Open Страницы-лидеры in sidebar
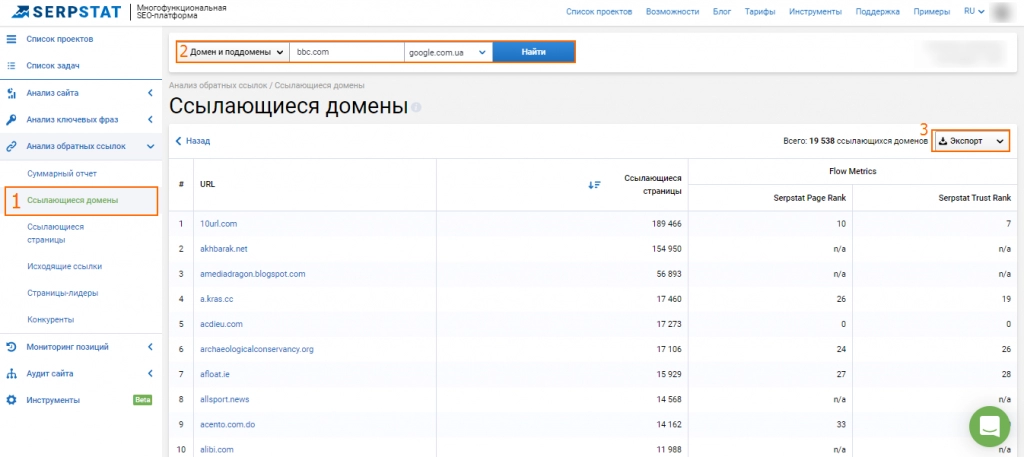The width and height of the screenshot is (1024, 457). (x=63, y=294)
